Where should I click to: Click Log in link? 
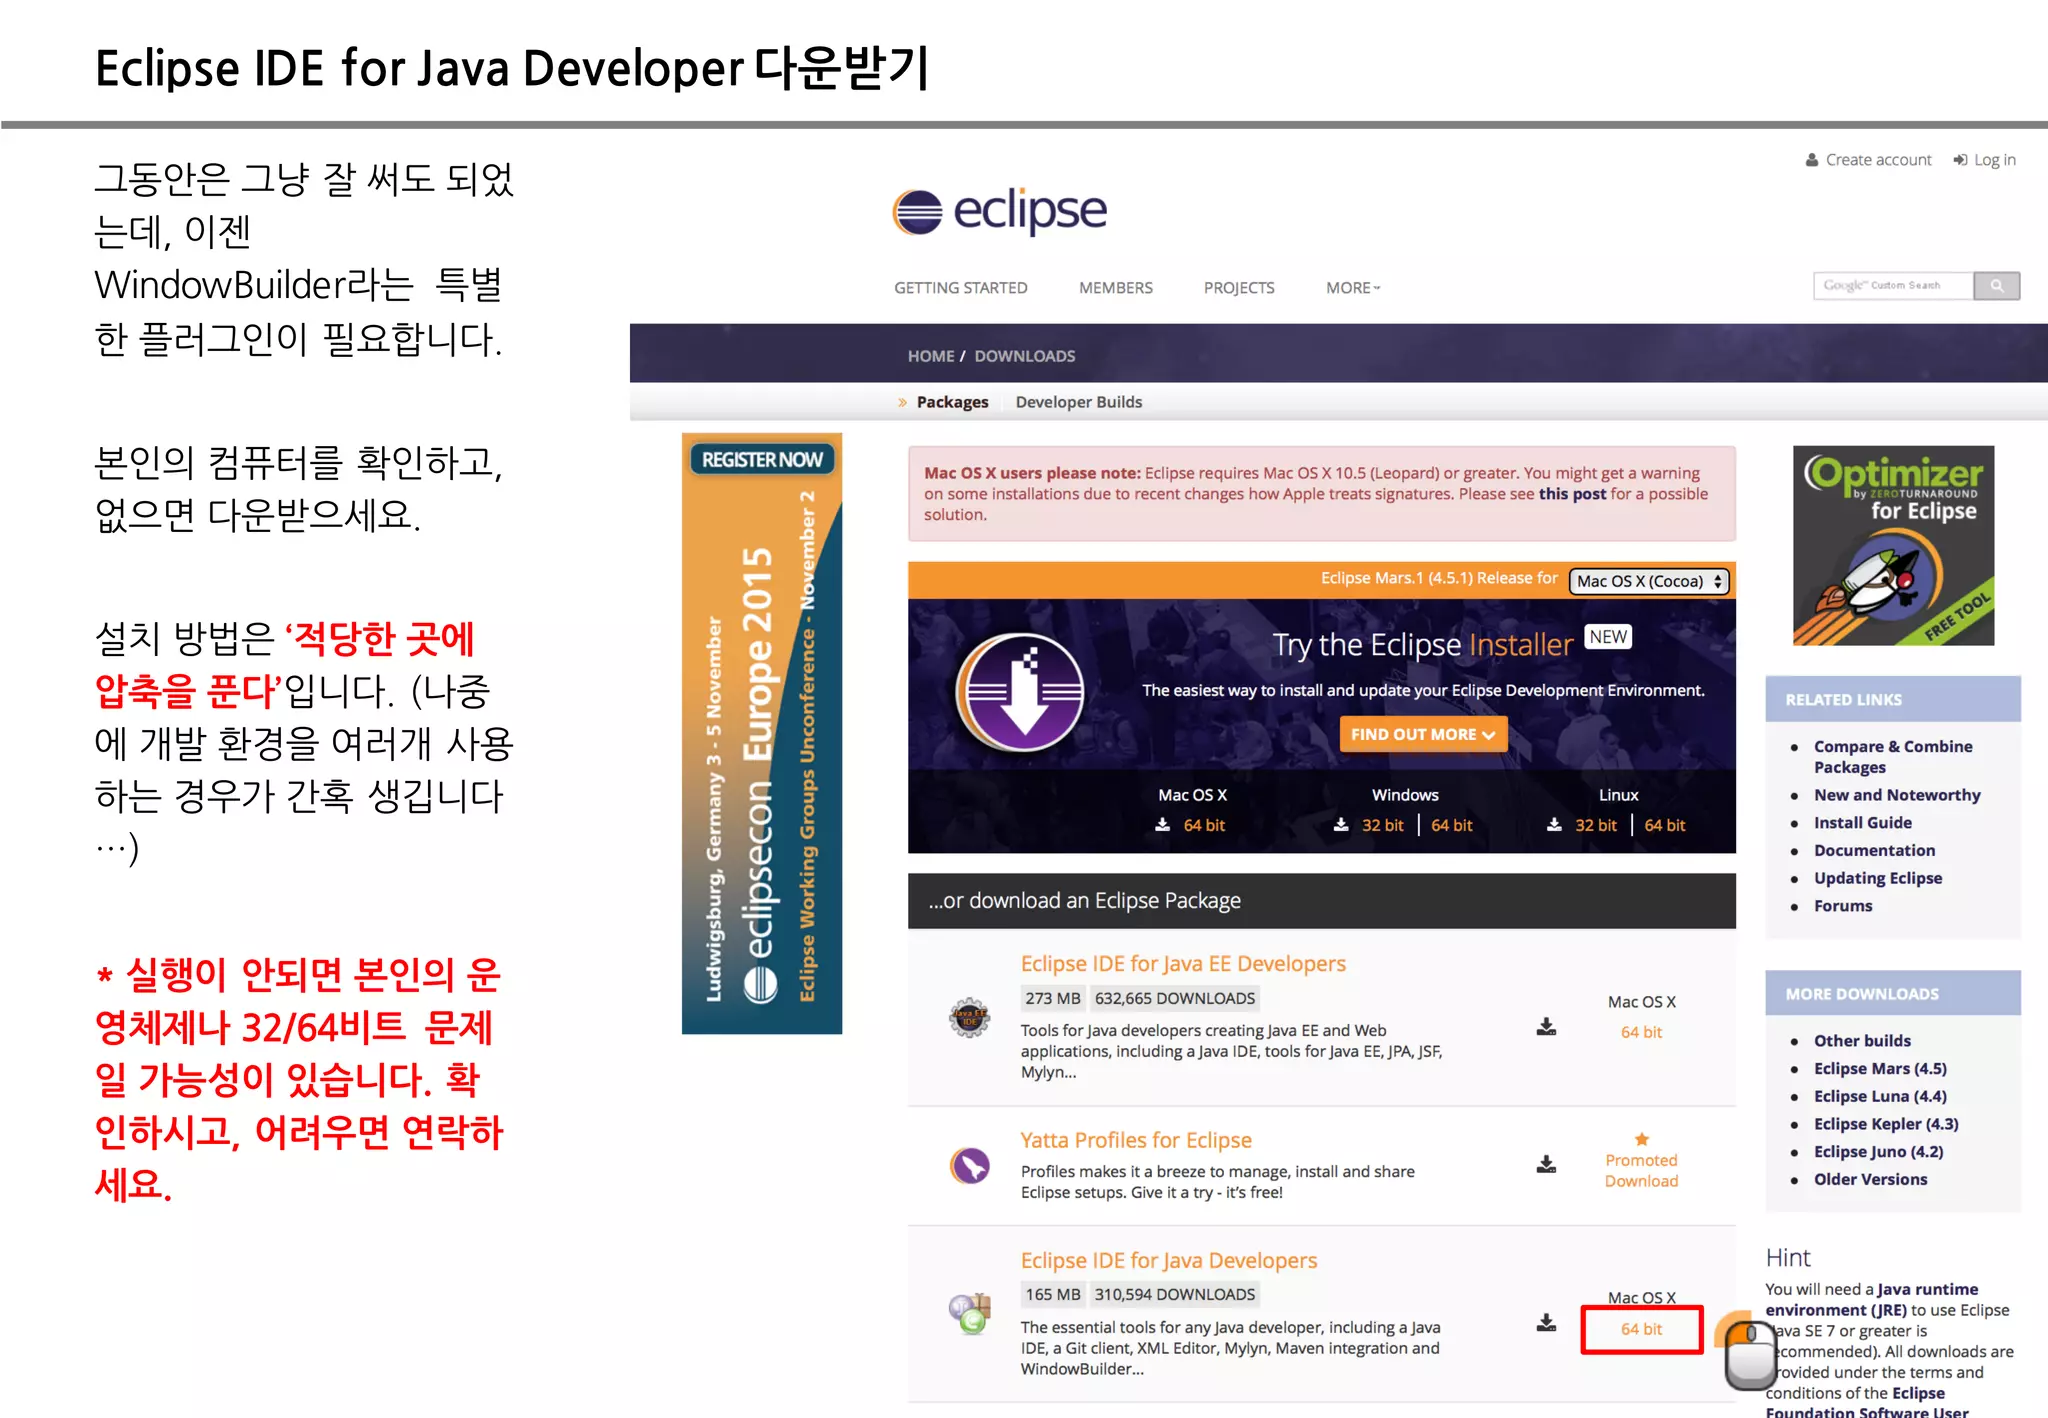click(1994, 160)
